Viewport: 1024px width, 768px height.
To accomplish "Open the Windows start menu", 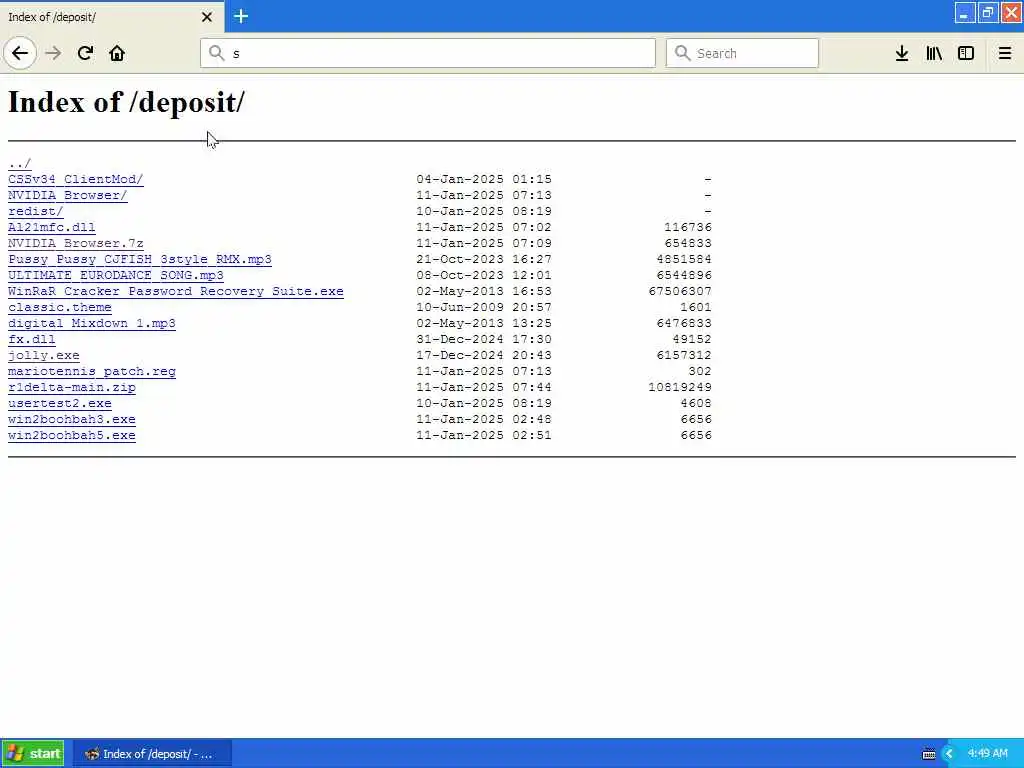I will [33, 754].
